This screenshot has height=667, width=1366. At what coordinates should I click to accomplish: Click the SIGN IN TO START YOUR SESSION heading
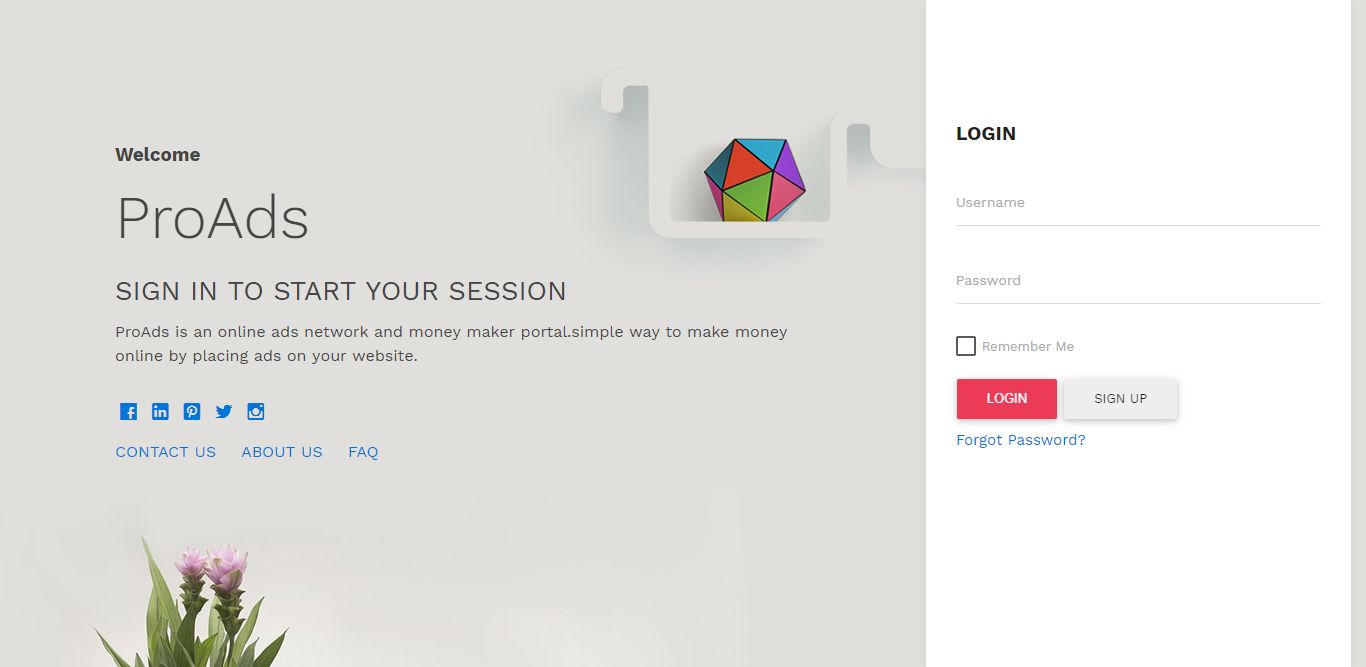(340, 292)
